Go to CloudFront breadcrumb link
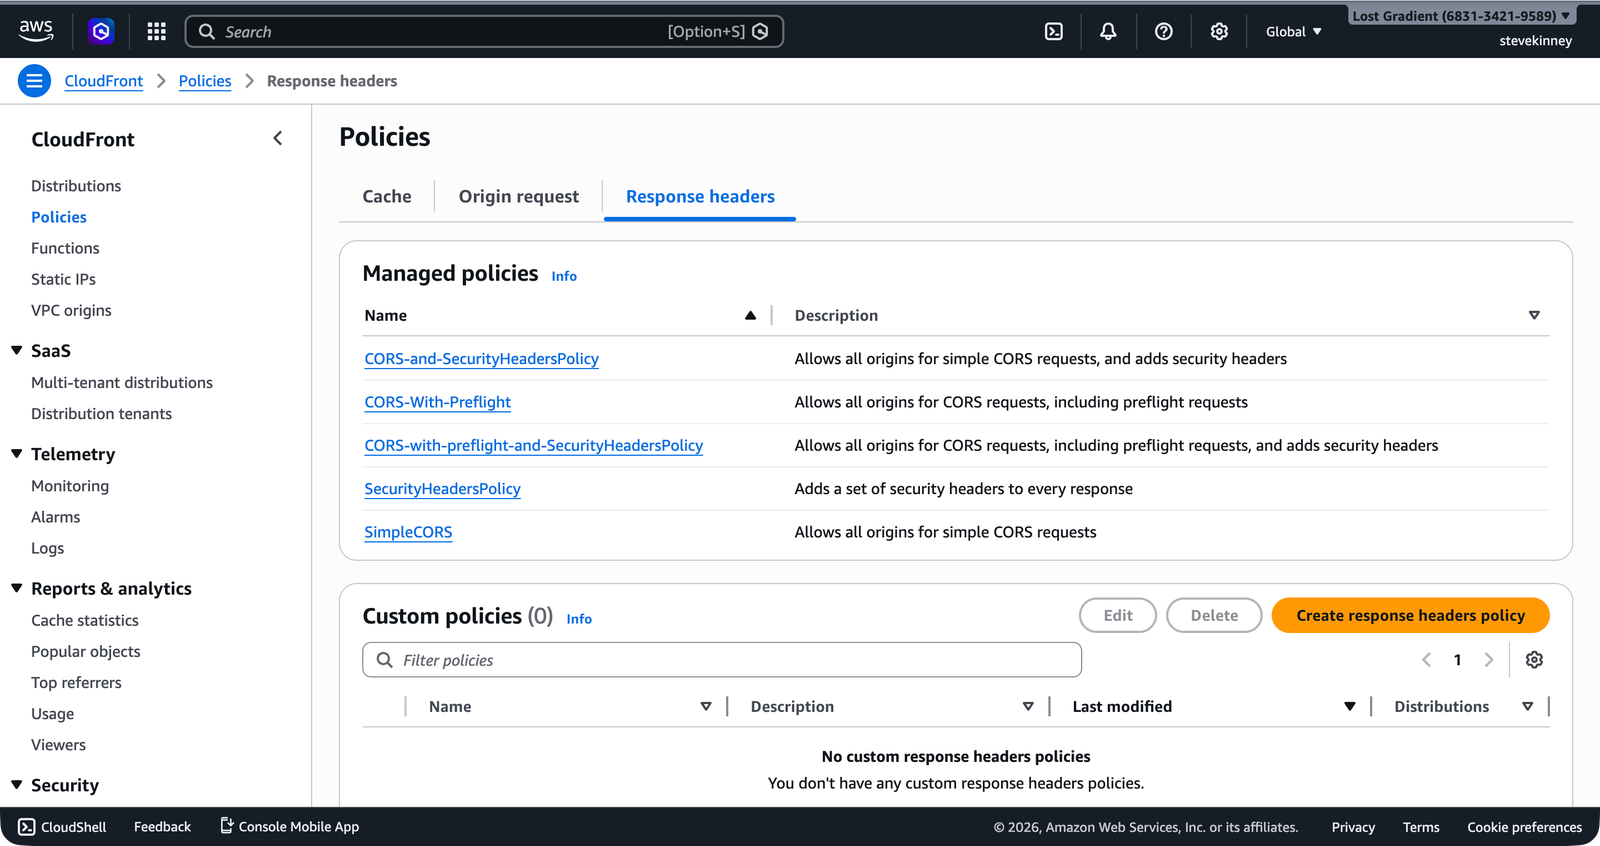The height and width of the screenshot is (846, 1600). 103,81
